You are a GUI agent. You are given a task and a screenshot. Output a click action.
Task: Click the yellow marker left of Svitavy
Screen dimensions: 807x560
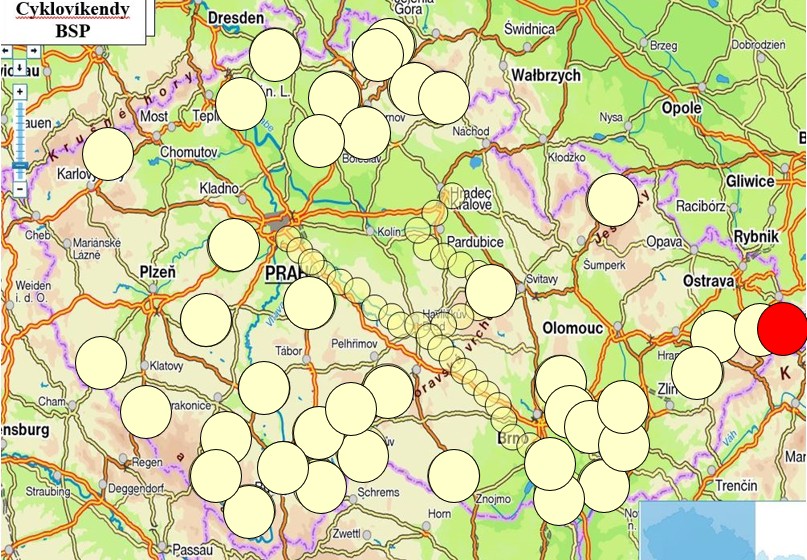point(491,290)
